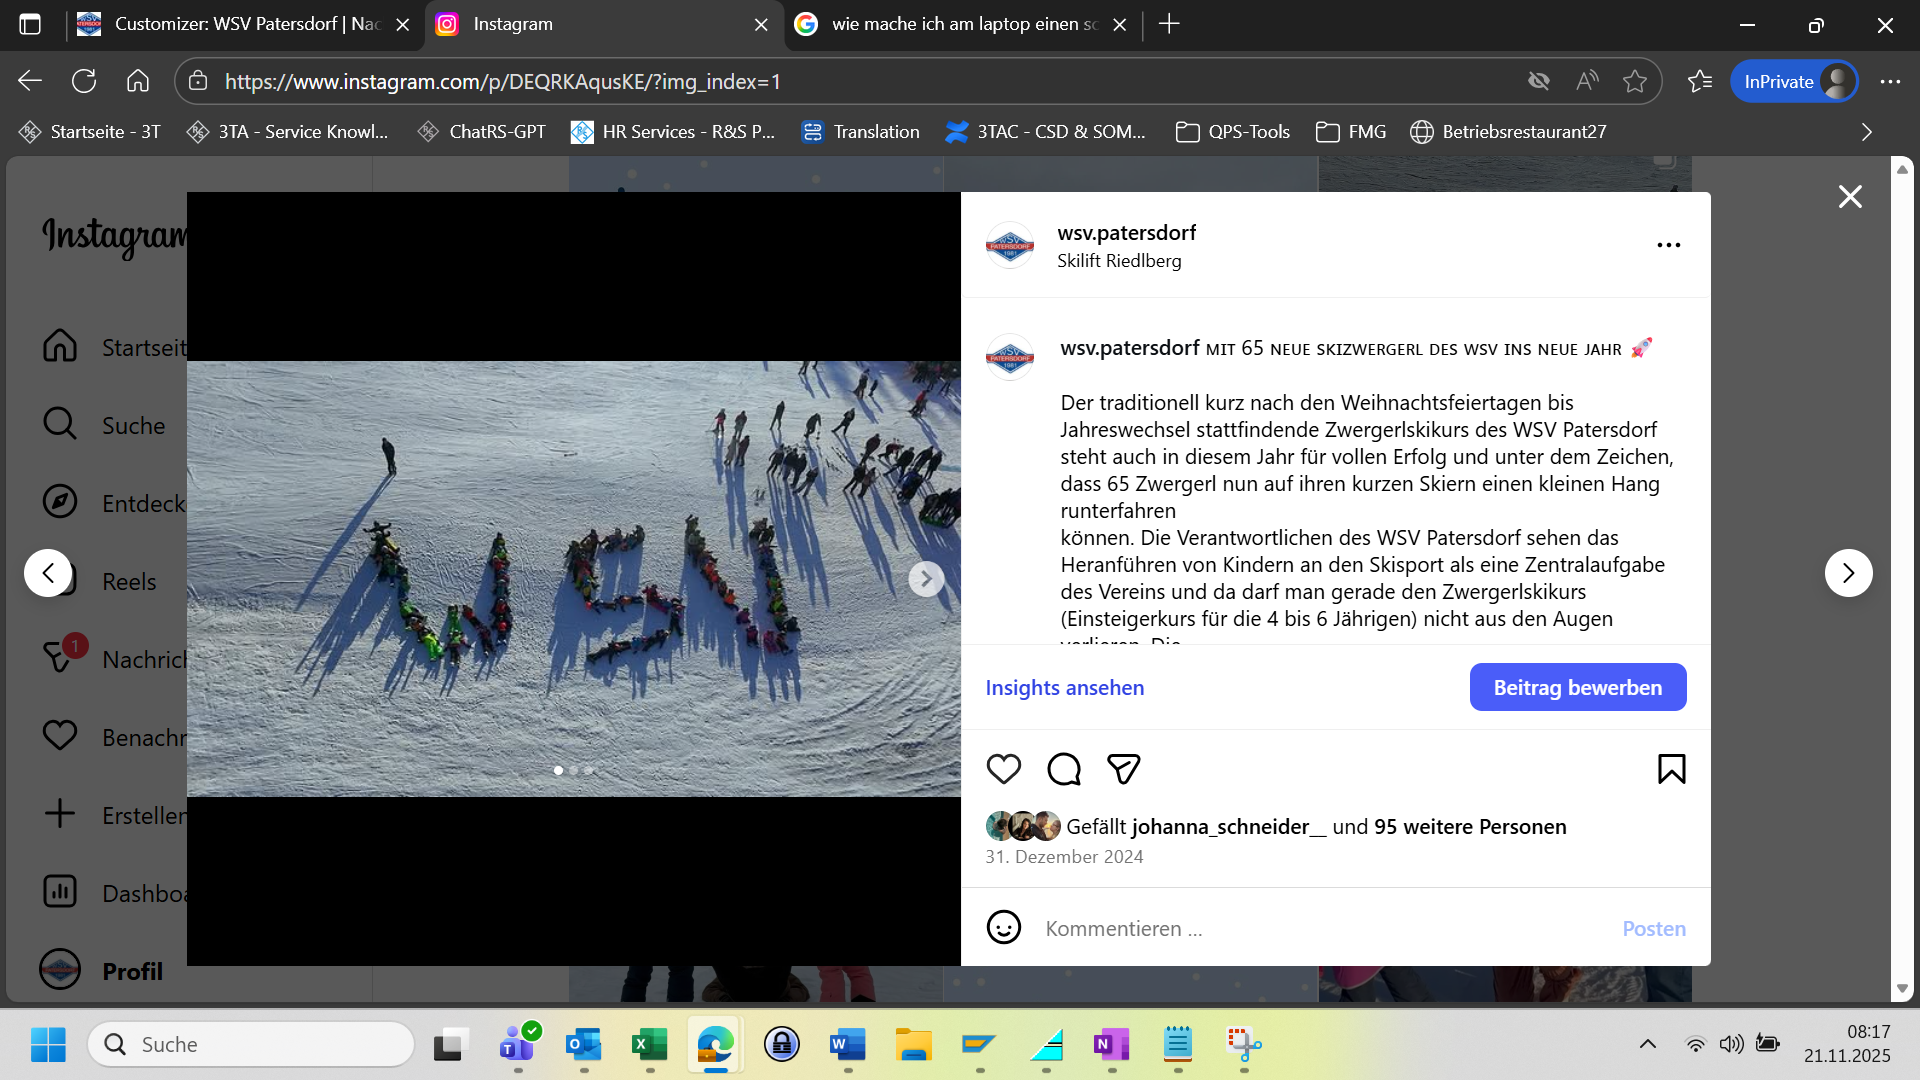Close the post overlay with X
The height and width of the screenshot is (1080, 1920).
(1850, 197)
